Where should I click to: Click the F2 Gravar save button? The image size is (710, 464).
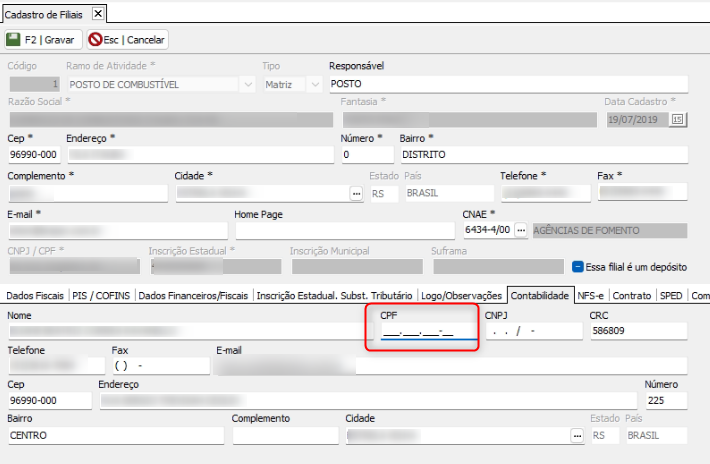click(40, 40)
